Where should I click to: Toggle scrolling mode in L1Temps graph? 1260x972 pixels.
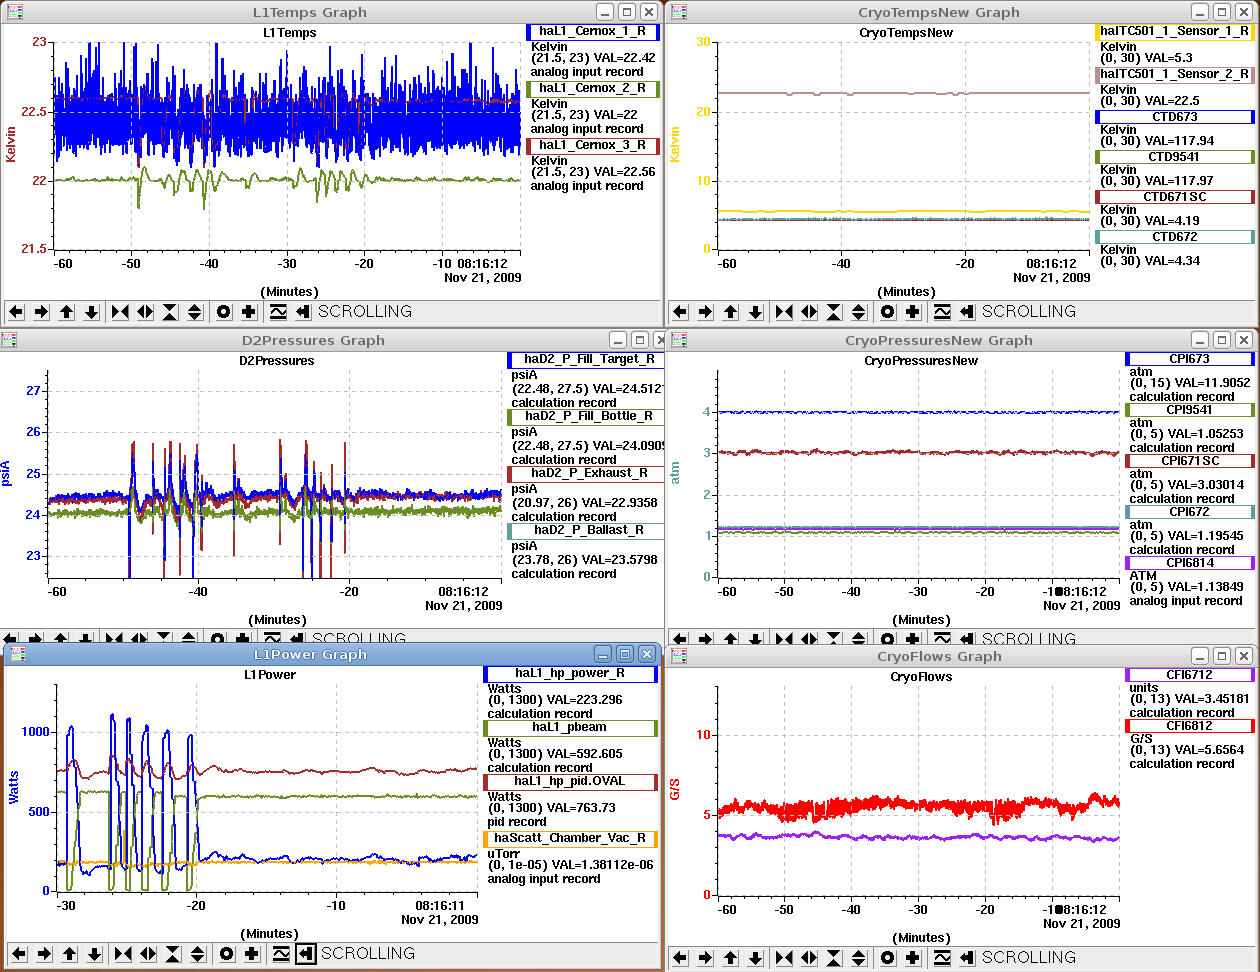(x=303, y=312)
